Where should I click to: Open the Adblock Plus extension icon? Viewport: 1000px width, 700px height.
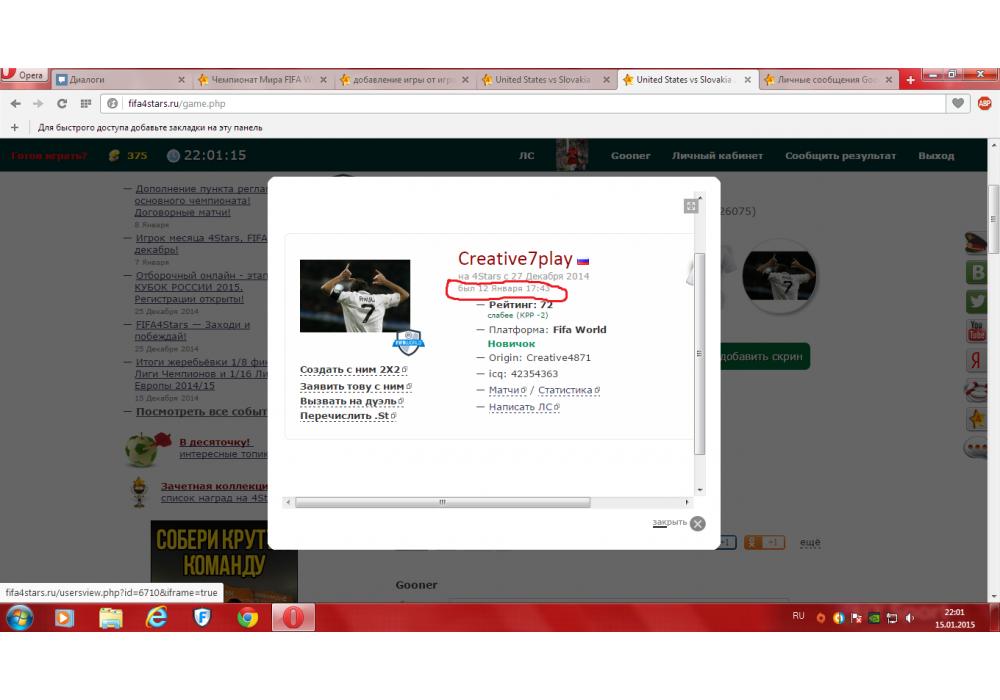click(x=984, y=103)
